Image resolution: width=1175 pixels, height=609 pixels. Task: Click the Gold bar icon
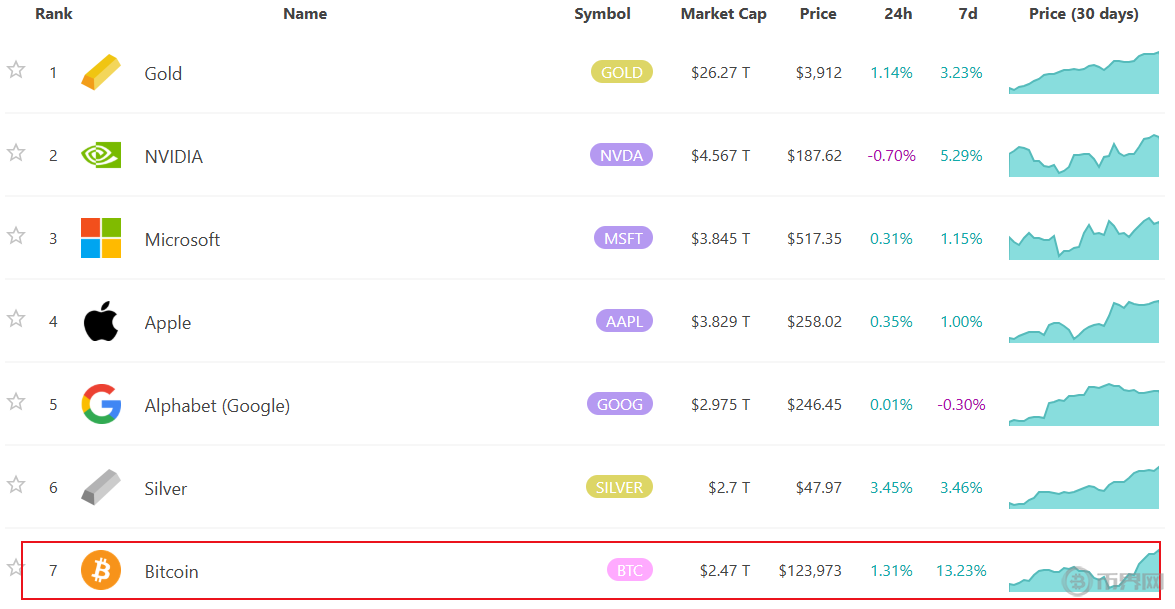pos(101,73)
